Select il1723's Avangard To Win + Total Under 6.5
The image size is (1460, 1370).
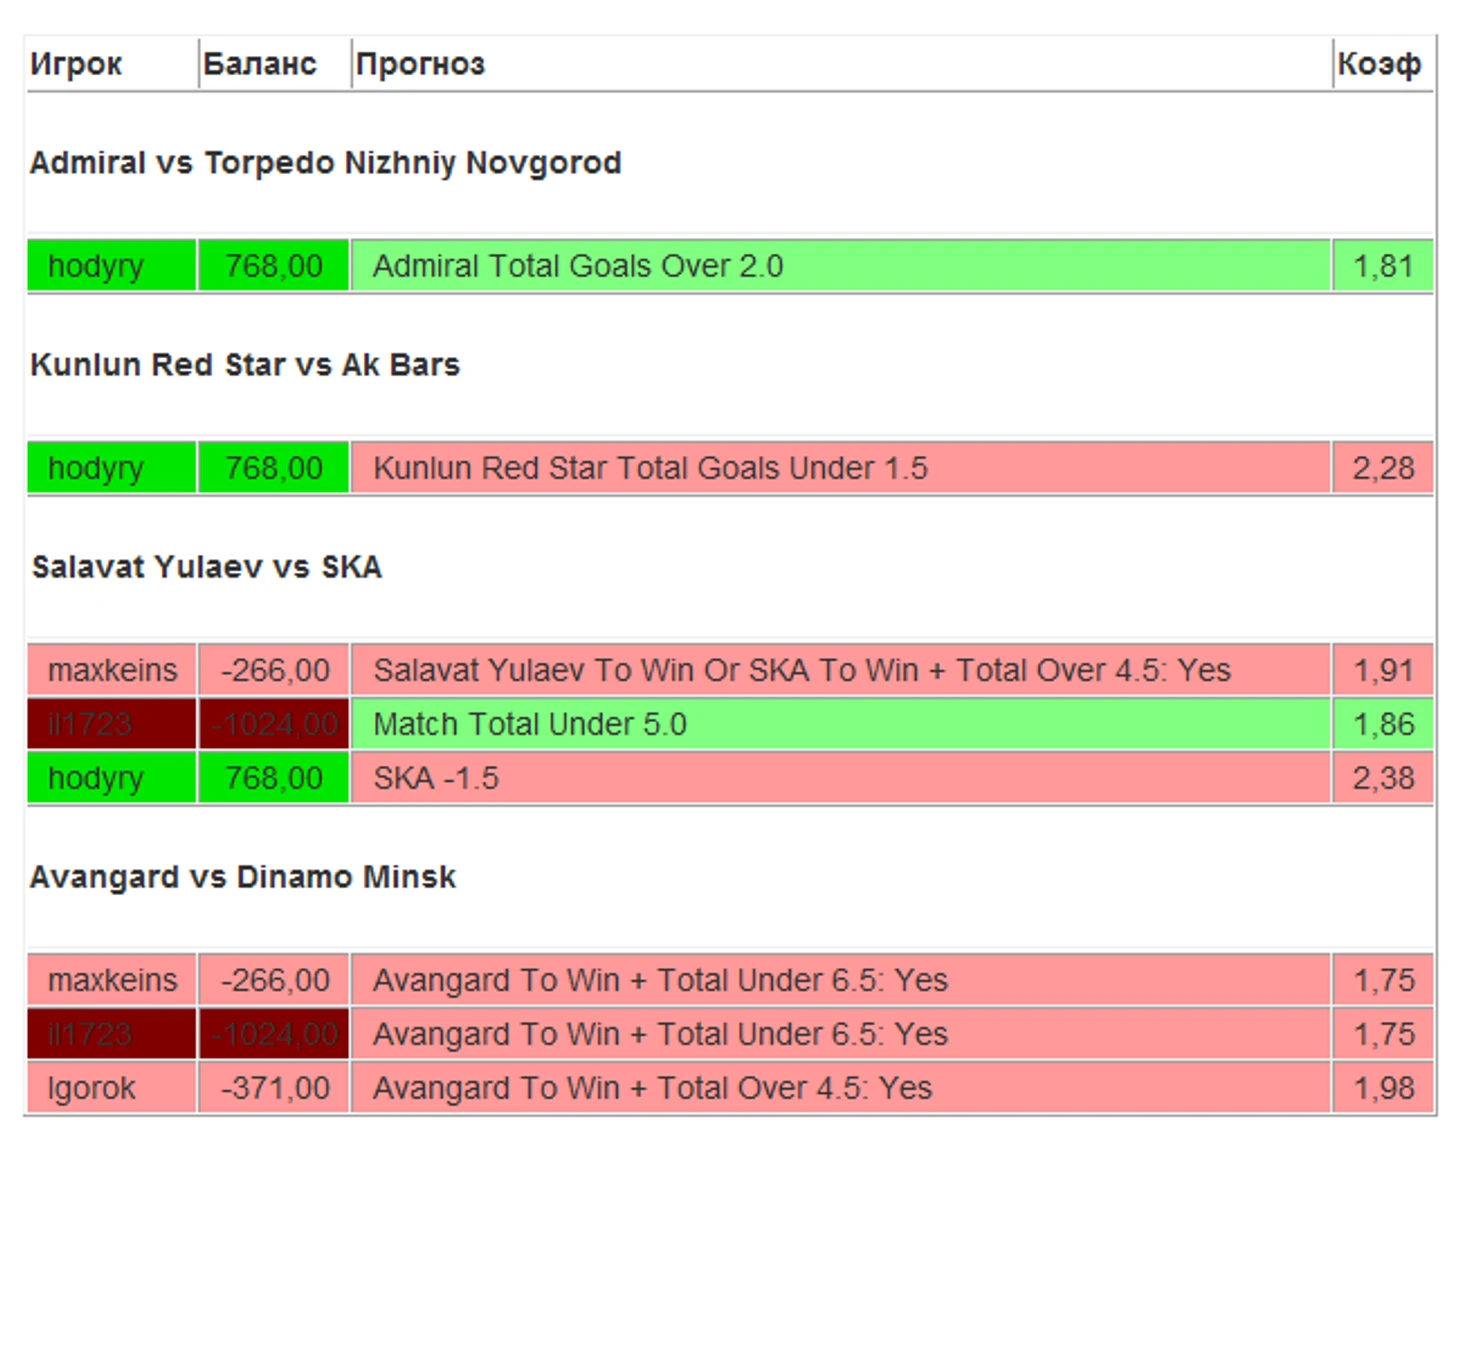[x=841, y=1034]
